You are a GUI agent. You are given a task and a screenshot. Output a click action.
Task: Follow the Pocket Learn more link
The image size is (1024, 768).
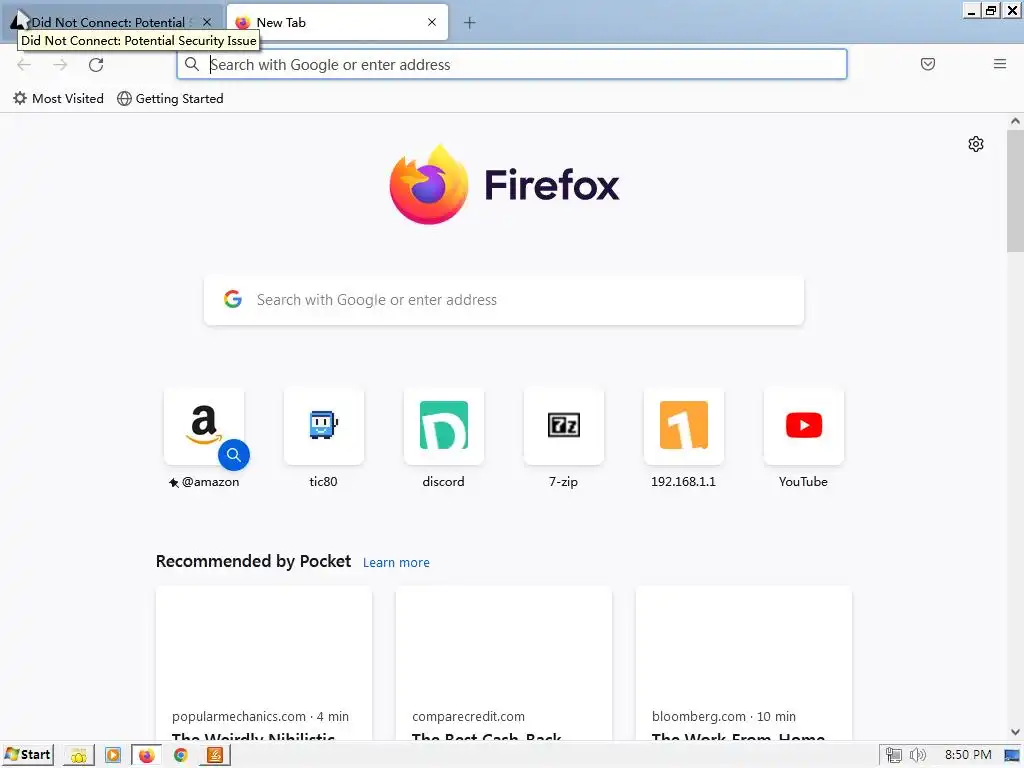tap(396, 562)
